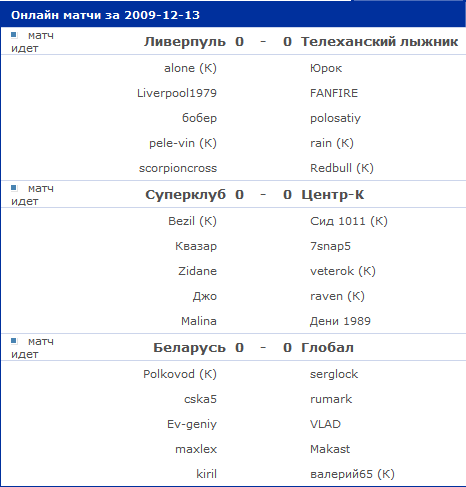Open the Суперклуб team link
466x487 pixels.
pos(185,195)
